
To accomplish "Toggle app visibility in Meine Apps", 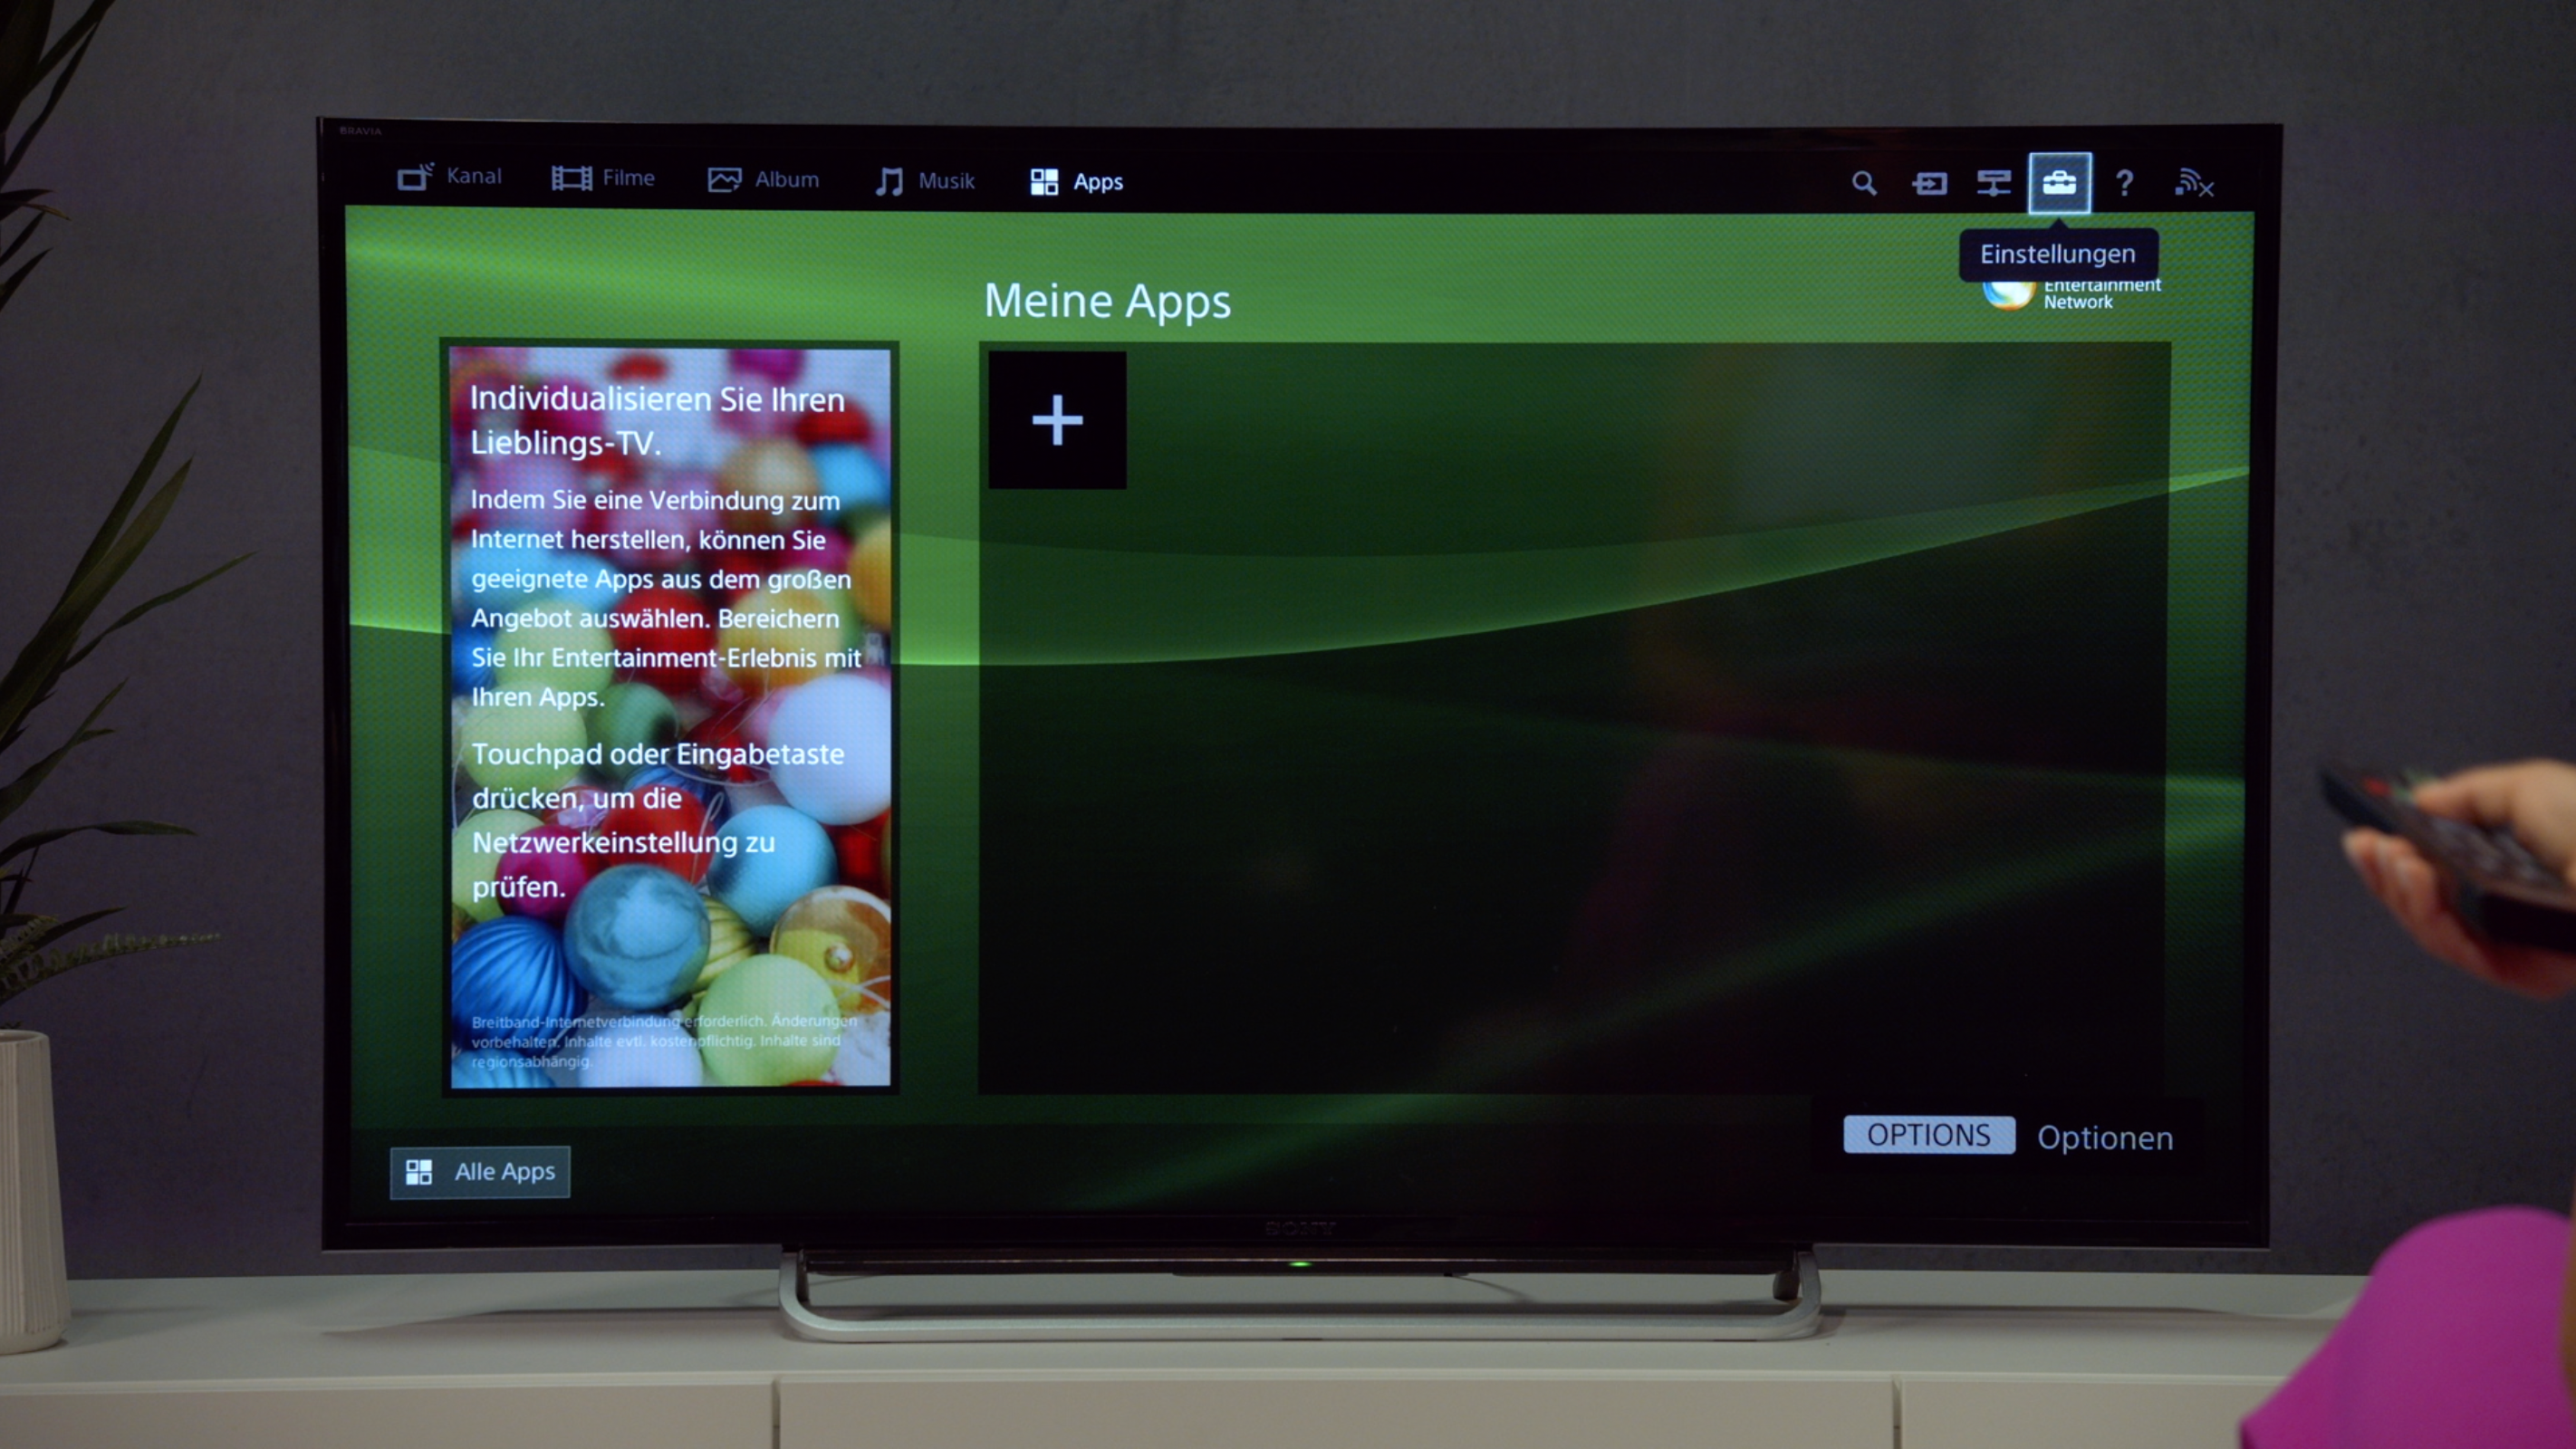I will (1056, 419).
